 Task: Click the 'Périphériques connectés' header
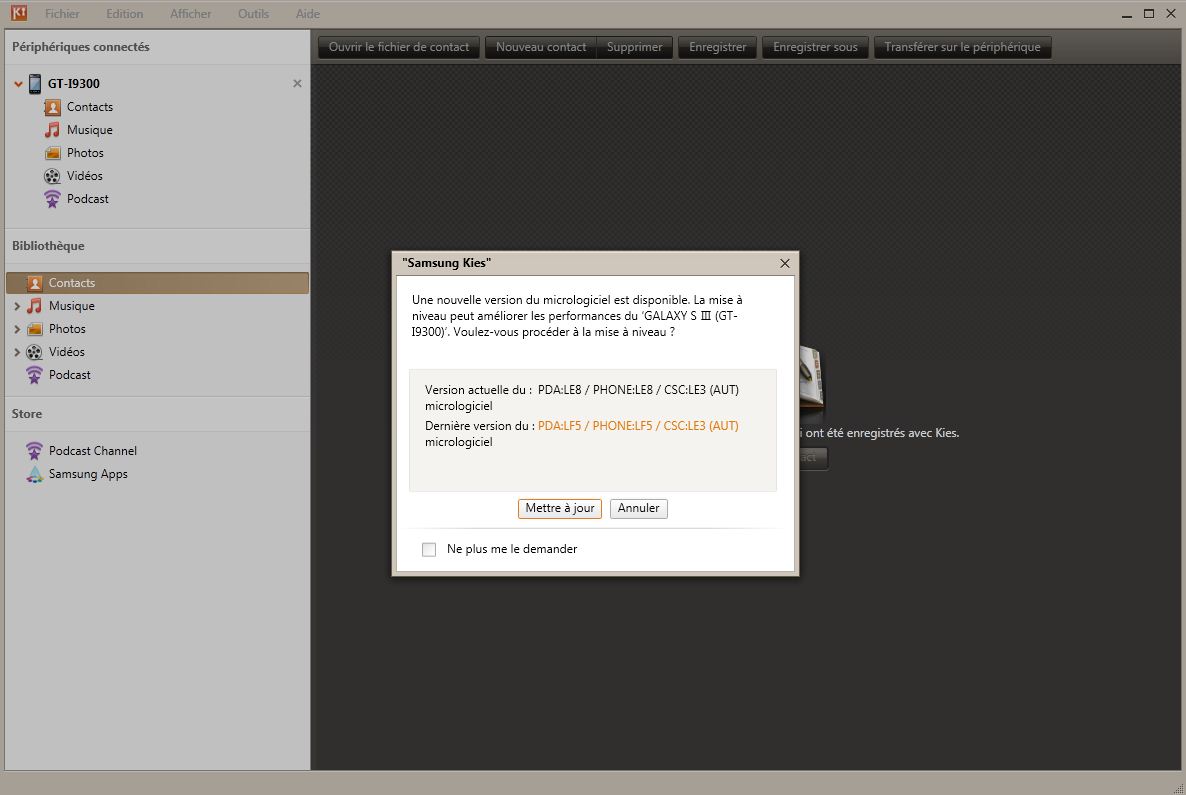pyautogui.click(x=81, y=47)
